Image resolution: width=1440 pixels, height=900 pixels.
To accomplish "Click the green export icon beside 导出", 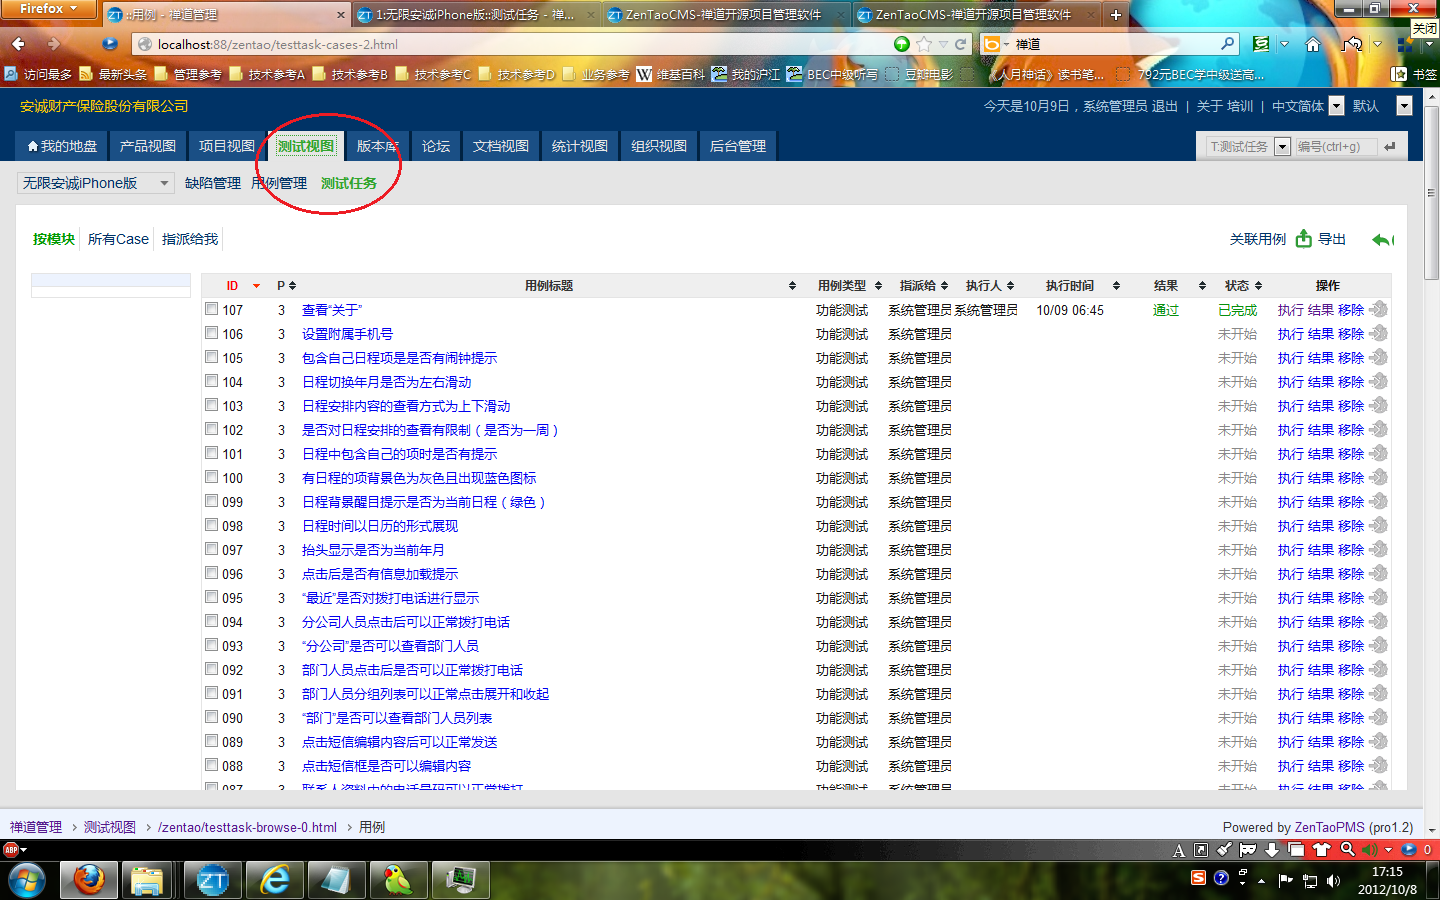I will [1304, 238].
